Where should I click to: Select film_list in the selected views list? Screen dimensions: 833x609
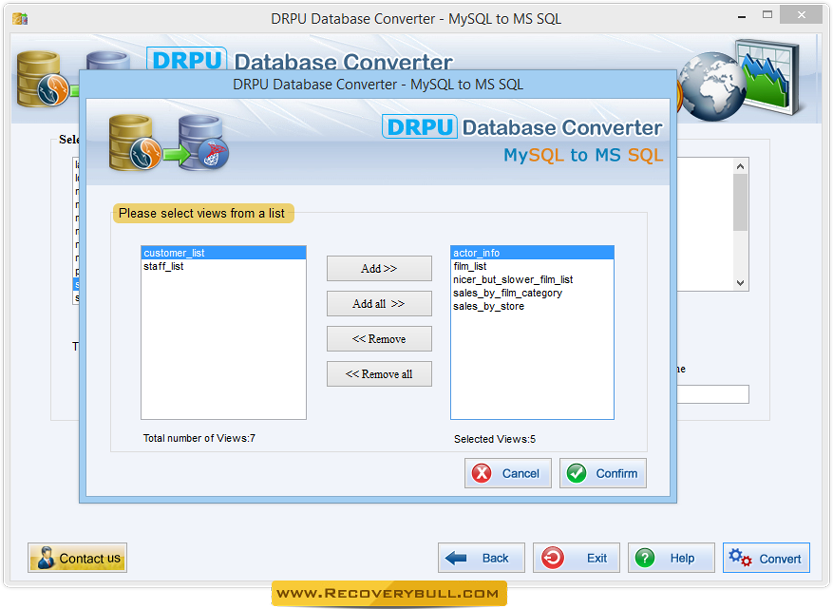pyautogui.click(x=532, y=266)
